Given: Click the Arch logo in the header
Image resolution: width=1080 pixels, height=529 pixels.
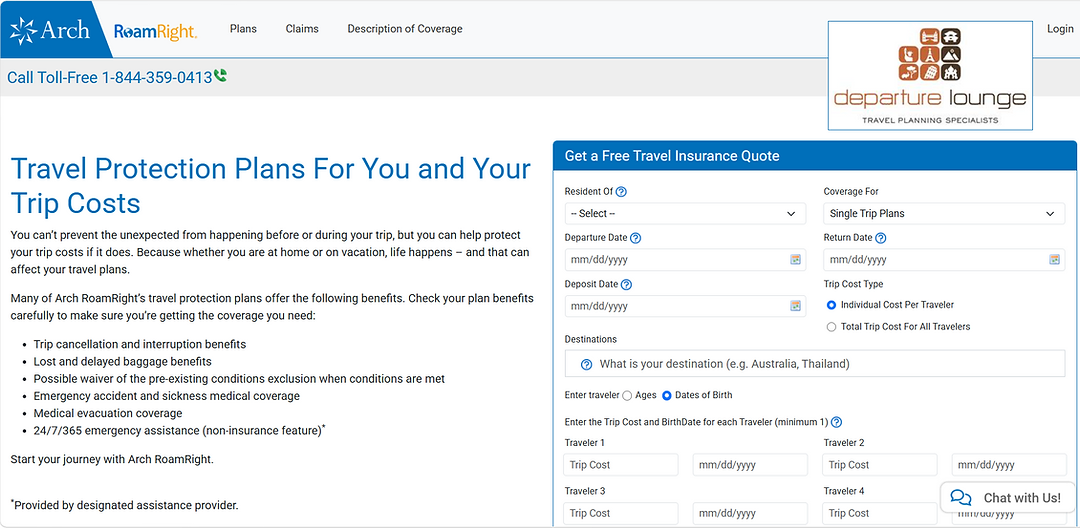Looking at the screenshot, I should click(x=50, y=30).
